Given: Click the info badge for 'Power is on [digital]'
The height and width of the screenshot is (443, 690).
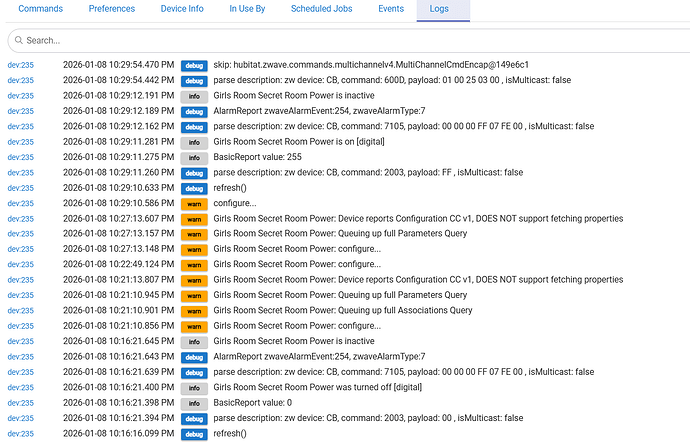Looking at the screenshot, I should [x=193, y=142].
